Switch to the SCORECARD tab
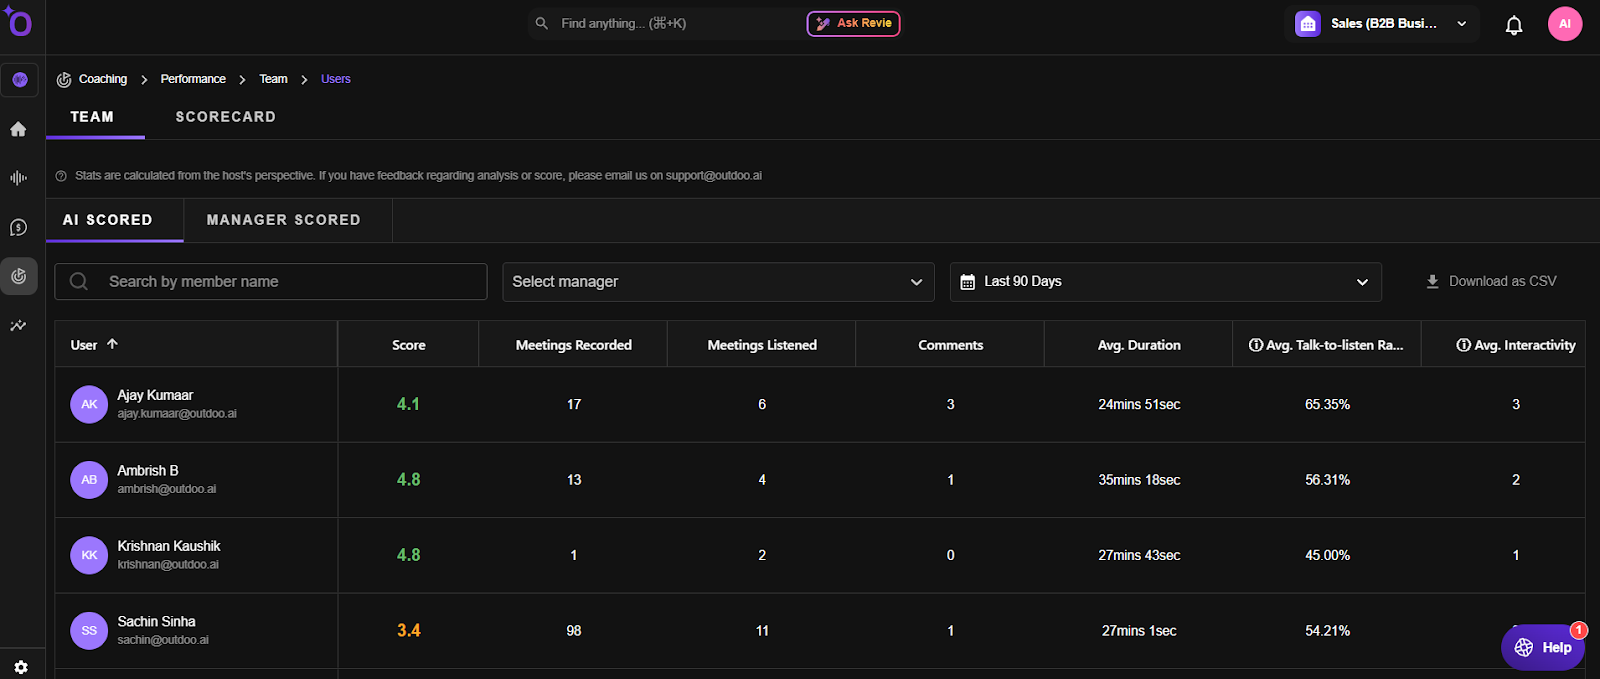 226,117
